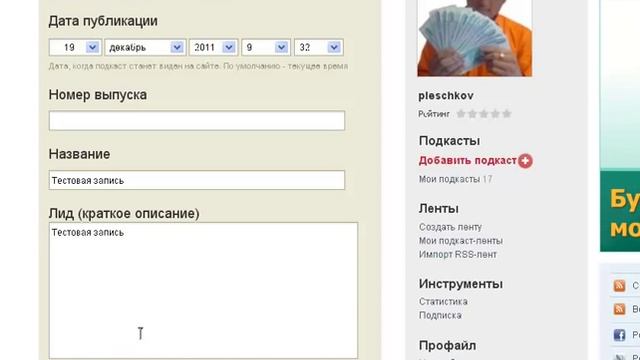Image resolution: width=640 pixels, height=360 pixels.
Task: Open the Подписка link
Action: point(440,316)
